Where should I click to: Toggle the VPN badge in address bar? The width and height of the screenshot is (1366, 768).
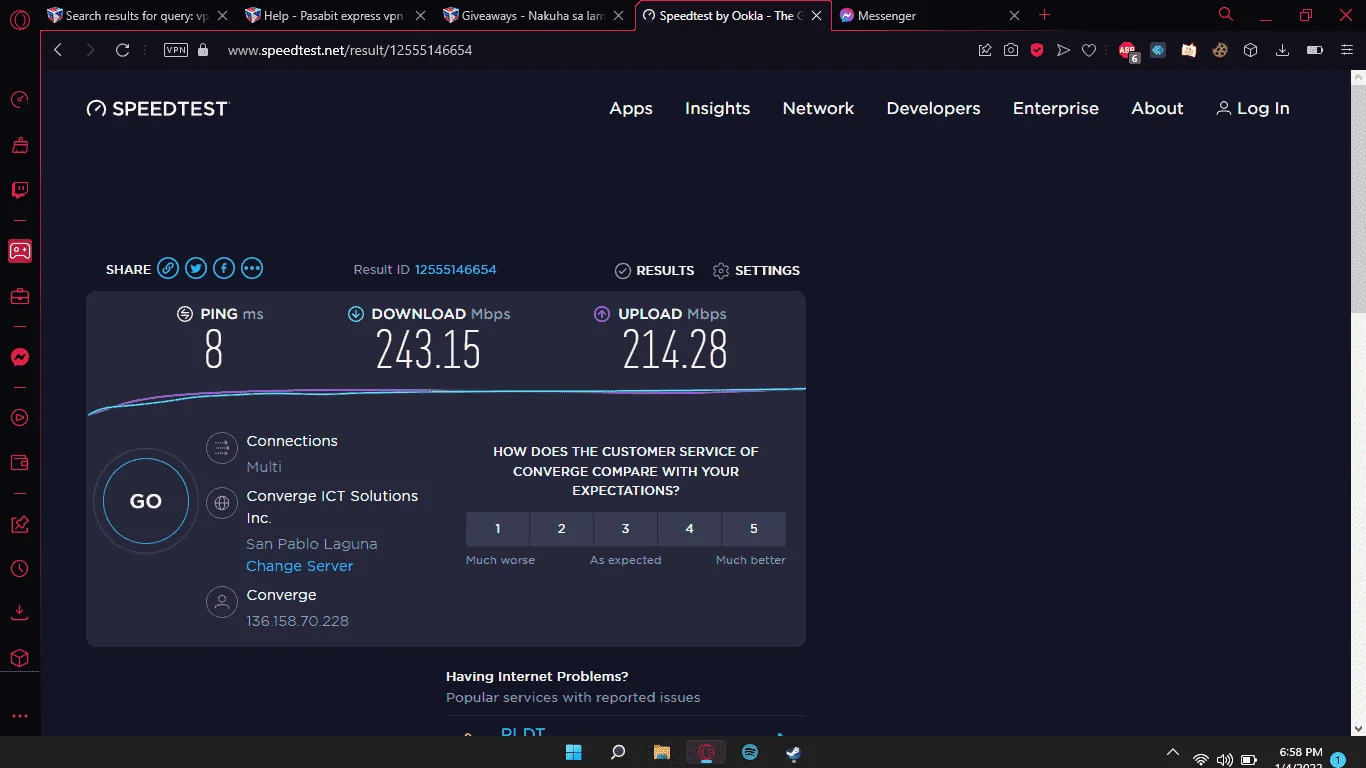coord(176,50)
